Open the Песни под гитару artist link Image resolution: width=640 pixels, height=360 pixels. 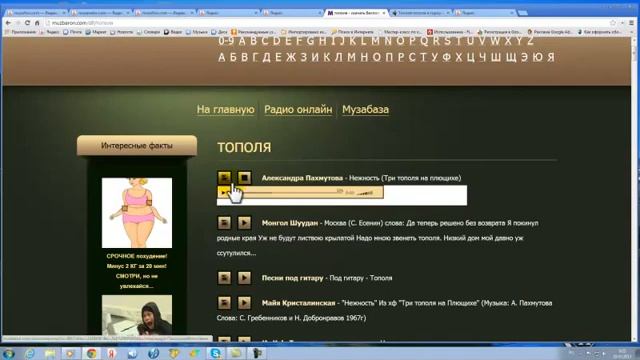click(x=292, y=278)
